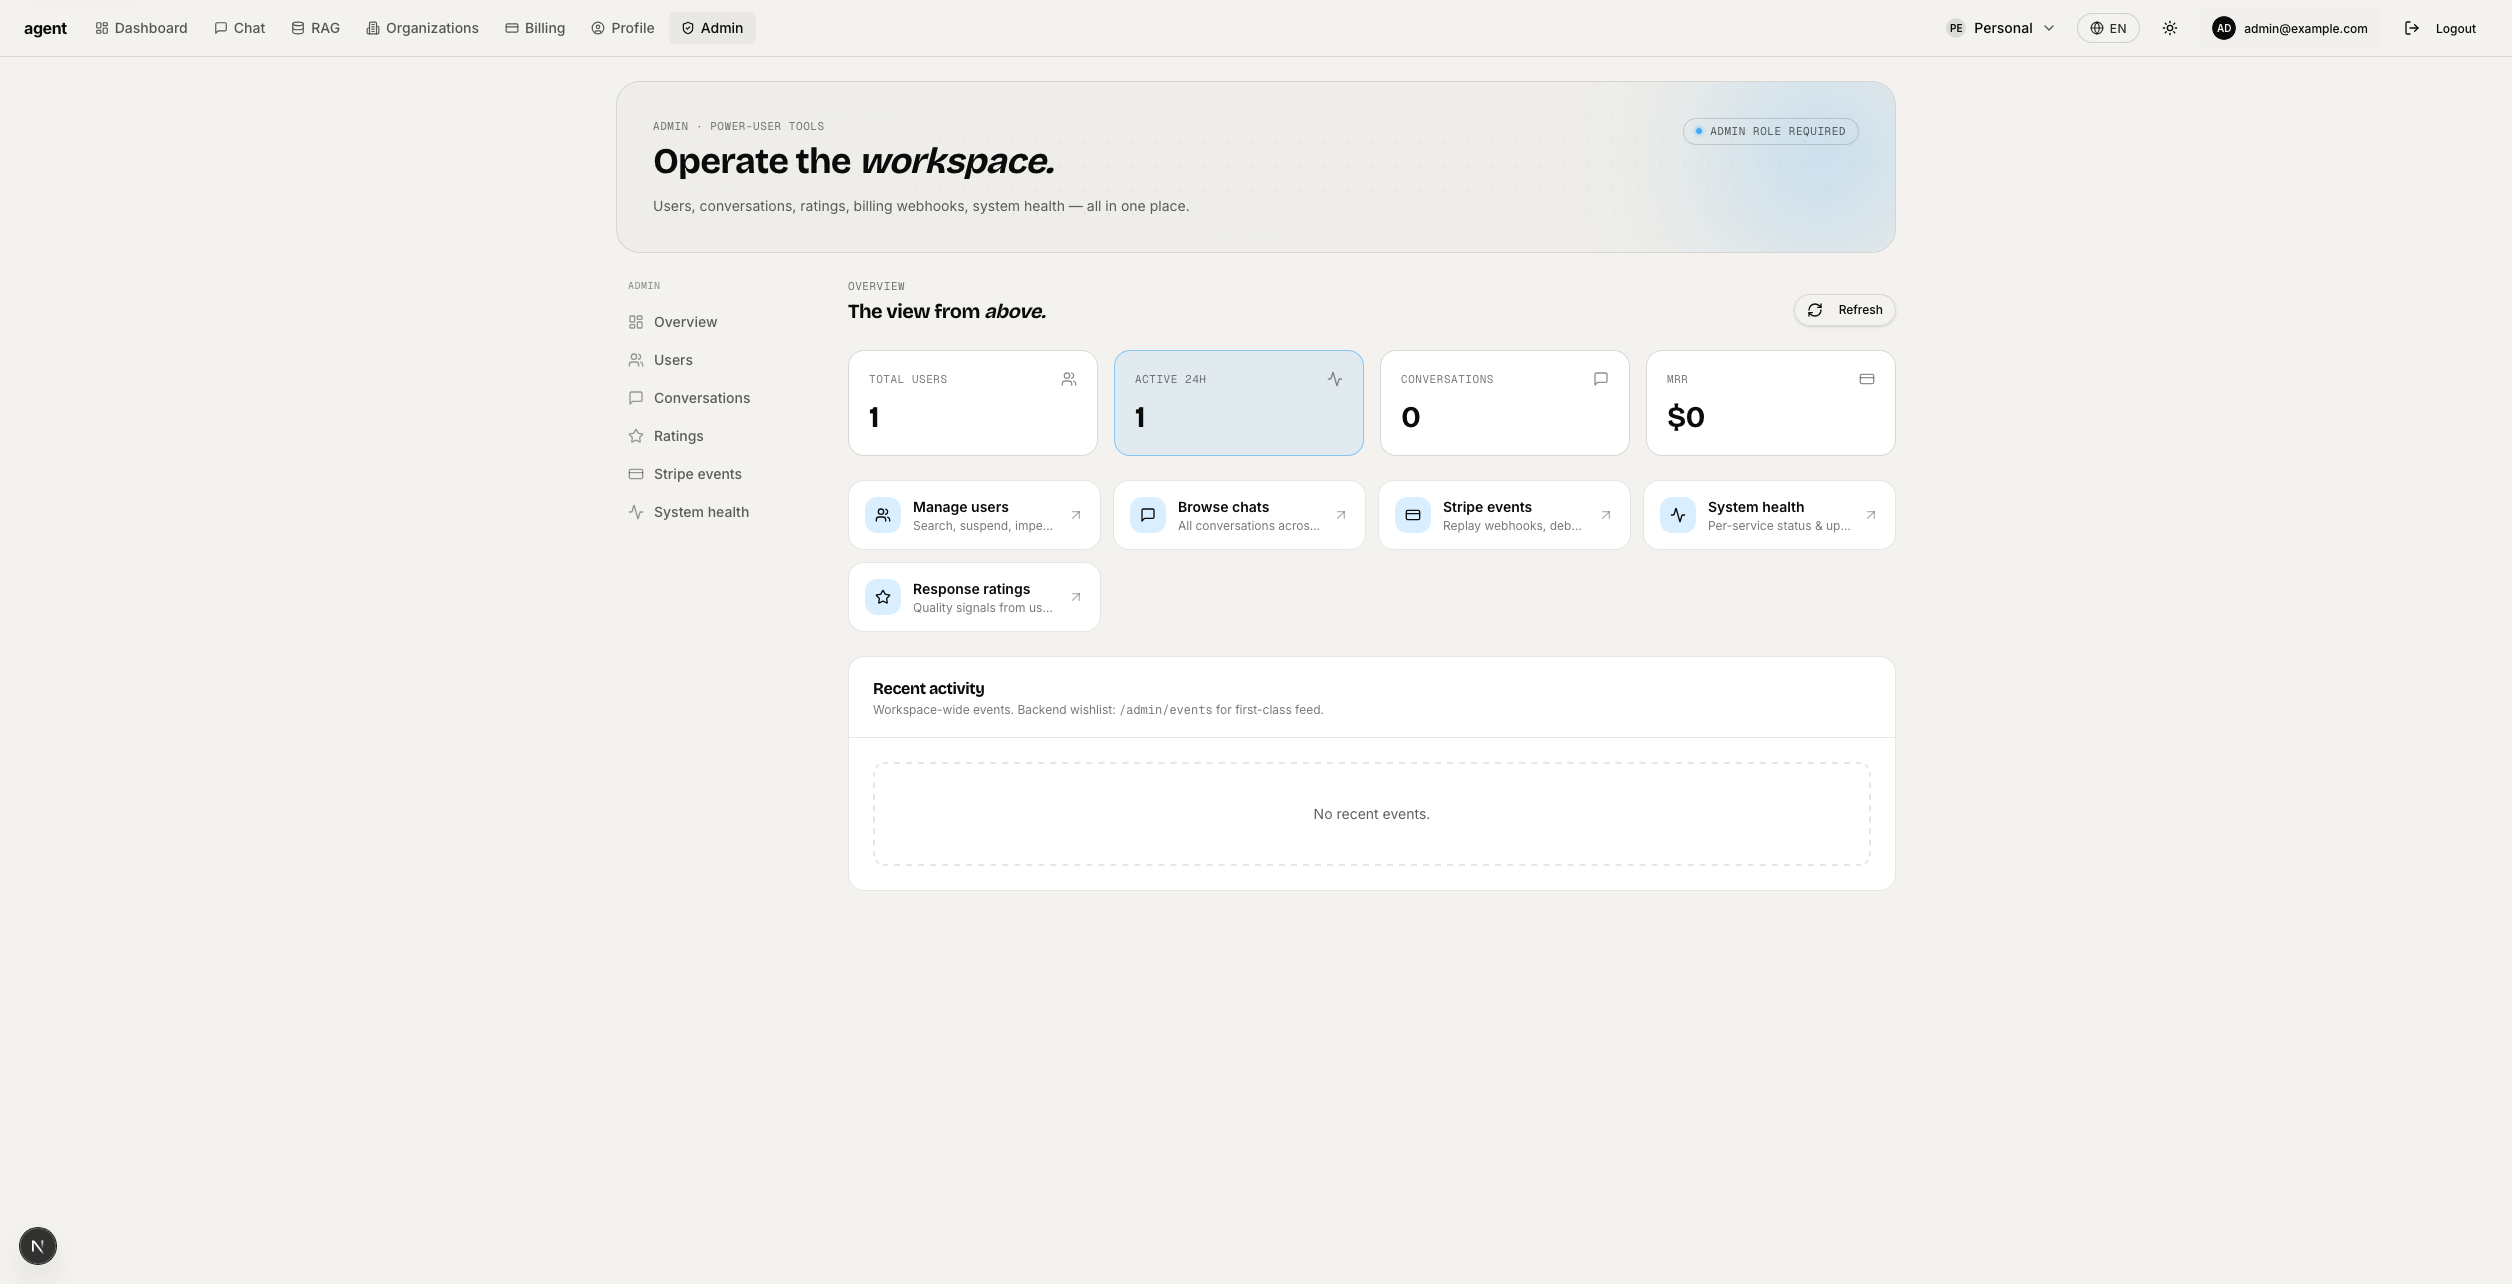This screenshot has width=2512, height=1284.
Task: Click the users icon on Total Users card
Action: 1069,379
